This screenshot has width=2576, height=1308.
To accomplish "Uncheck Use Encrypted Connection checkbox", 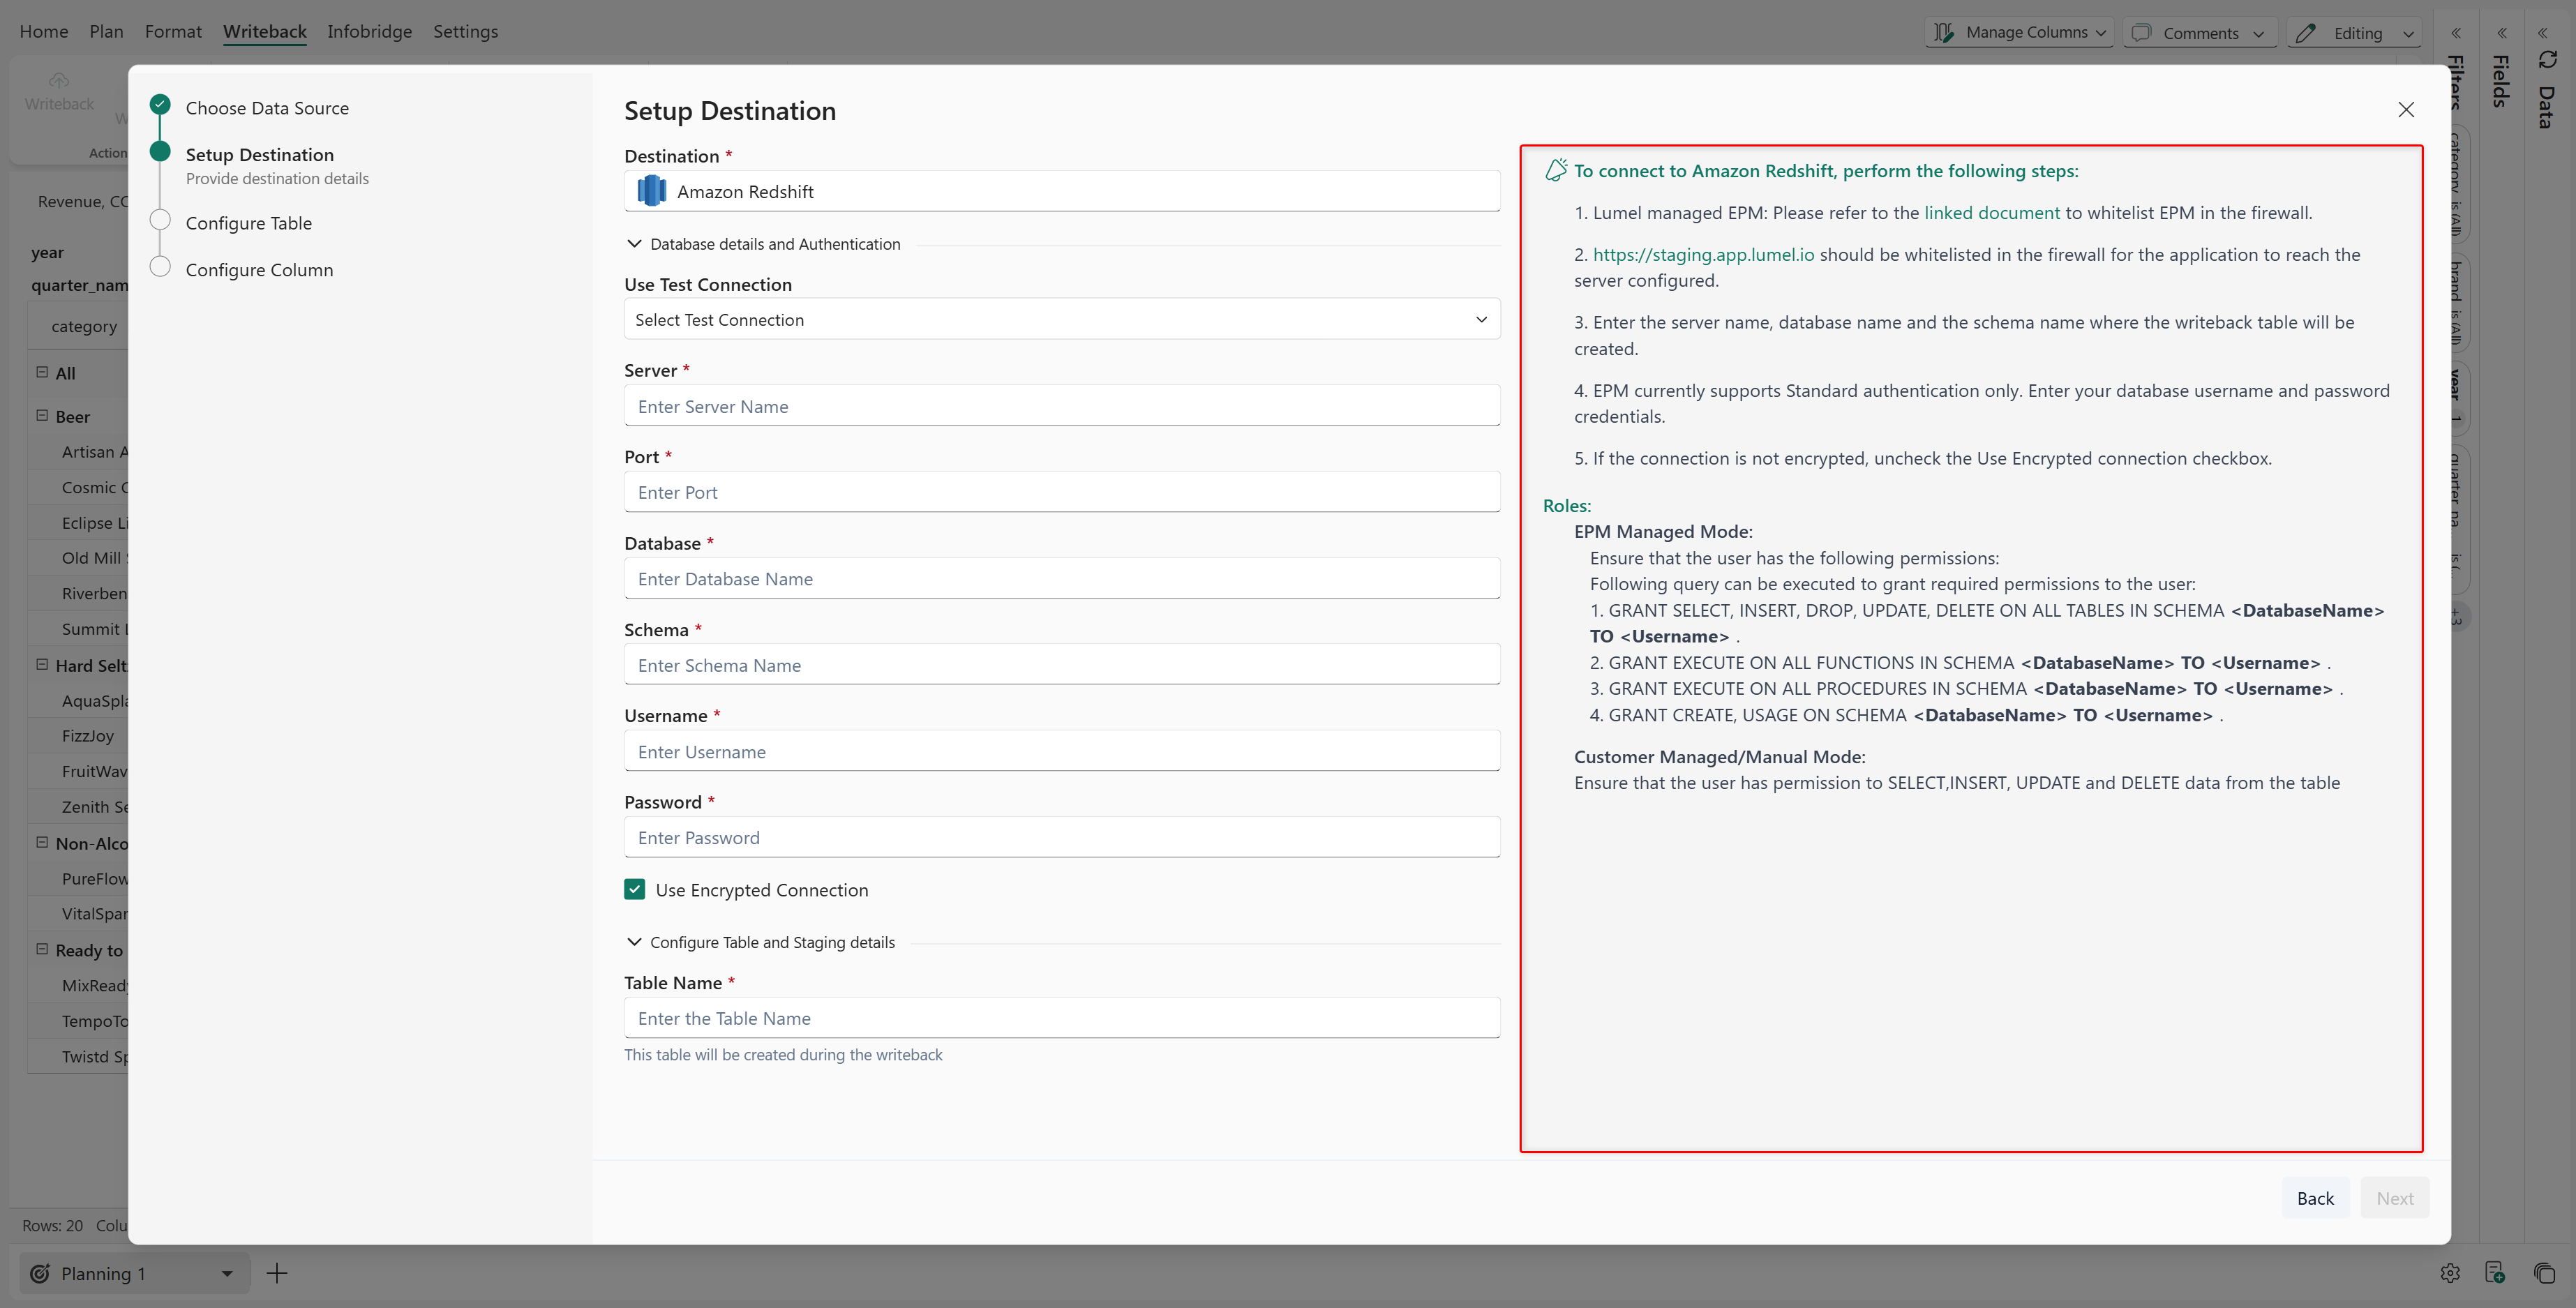I will [x=634, y=889].
